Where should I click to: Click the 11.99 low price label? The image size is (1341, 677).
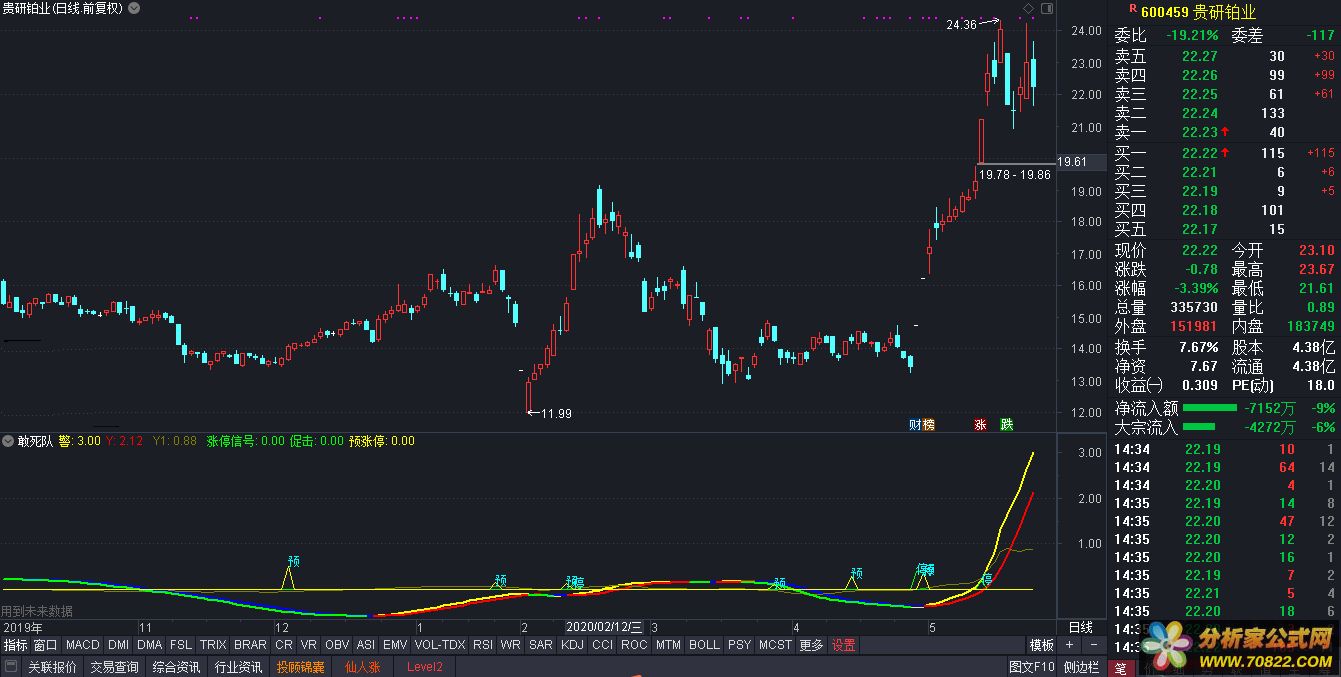pos(556,413)
